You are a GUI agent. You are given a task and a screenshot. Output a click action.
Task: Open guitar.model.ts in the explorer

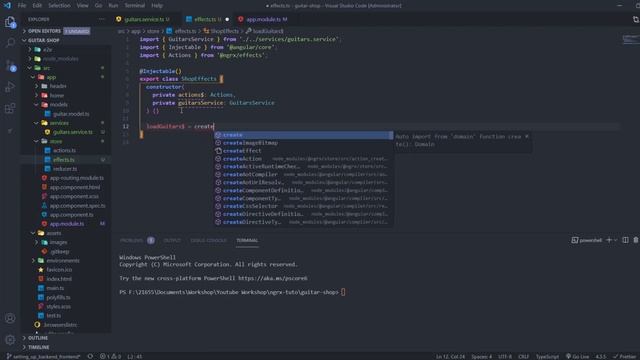tap(71, 114)
